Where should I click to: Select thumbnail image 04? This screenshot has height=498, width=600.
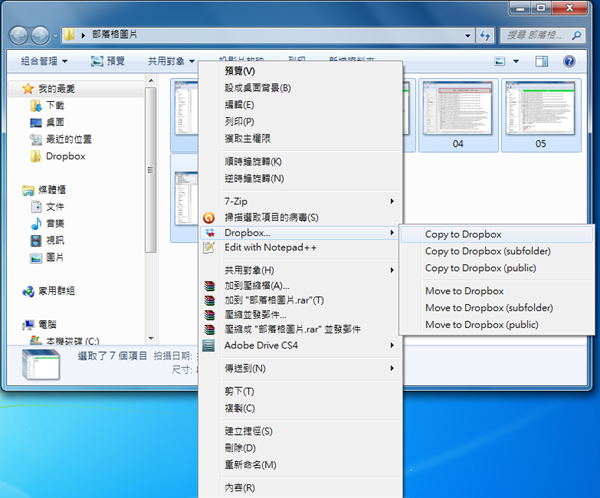coord(458,115)
